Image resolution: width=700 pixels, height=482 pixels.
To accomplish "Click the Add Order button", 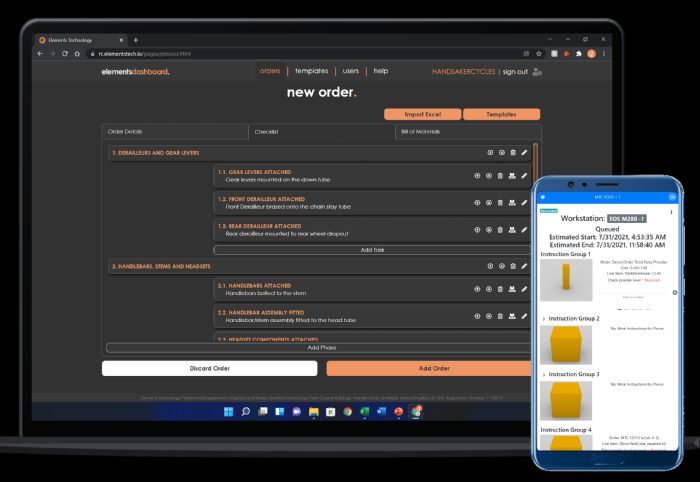I will [x=429, y=368].
